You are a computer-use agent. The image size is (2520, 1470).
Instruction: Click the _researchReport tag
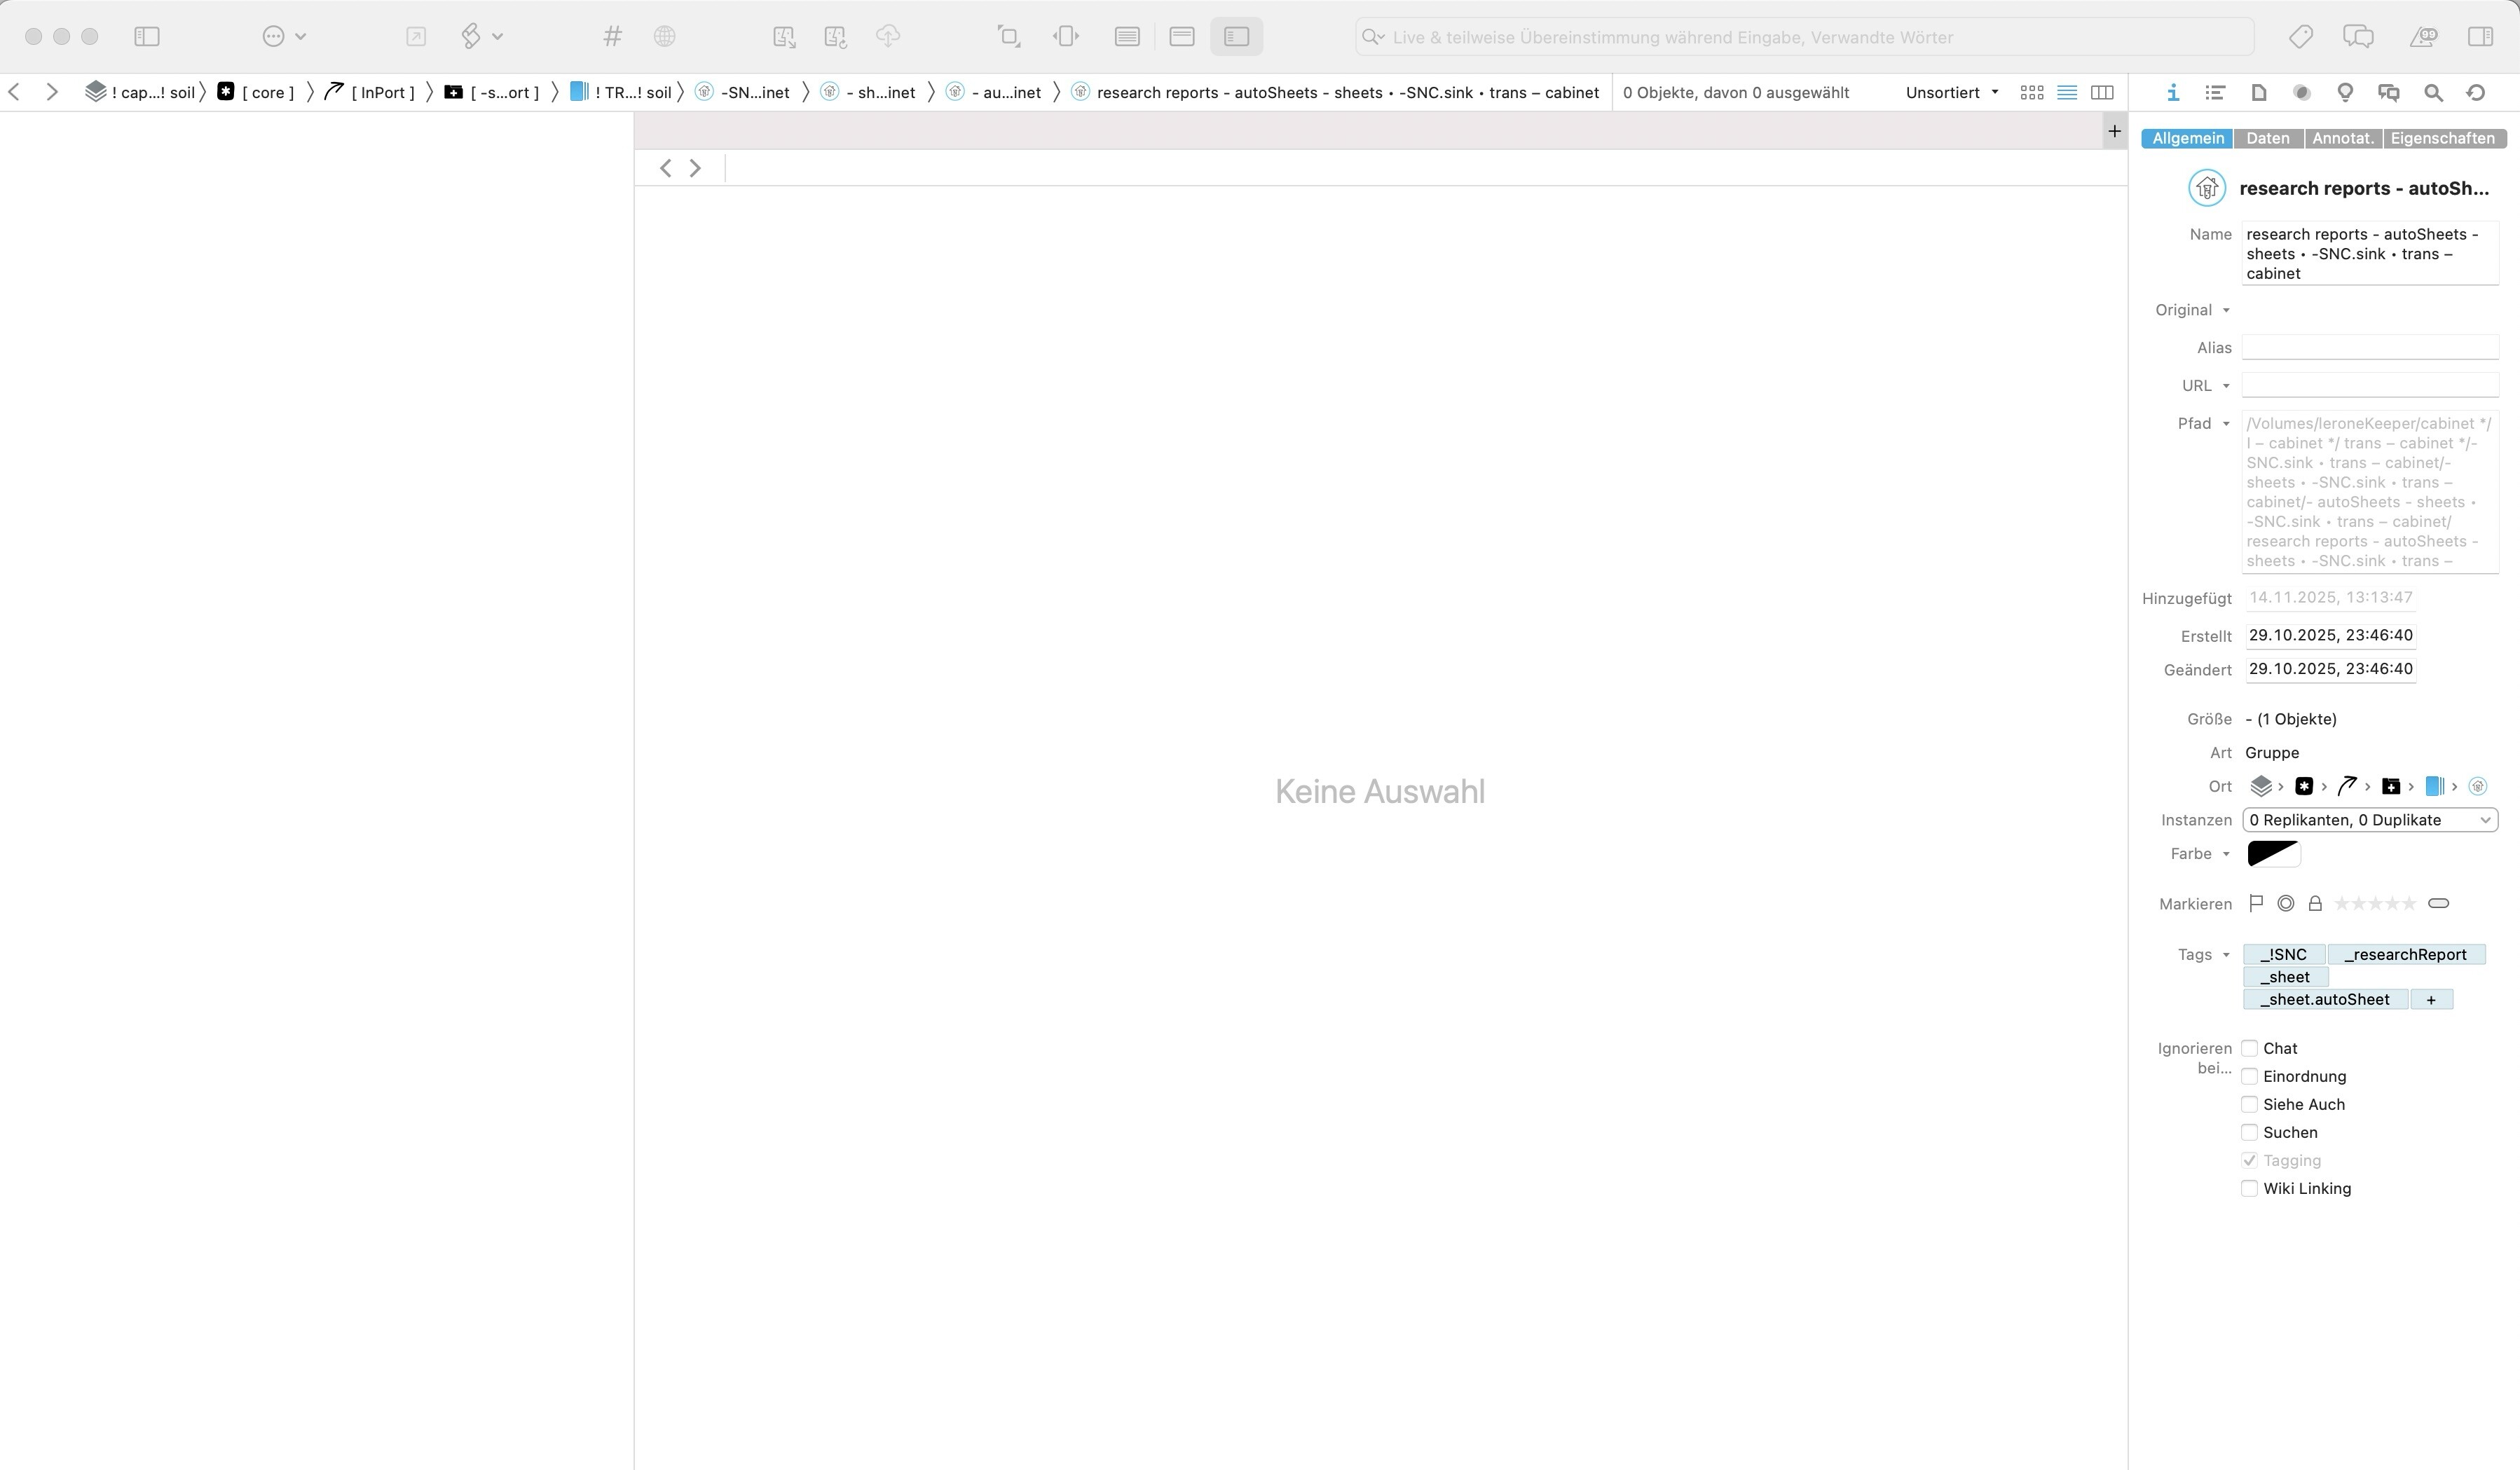2405,954
